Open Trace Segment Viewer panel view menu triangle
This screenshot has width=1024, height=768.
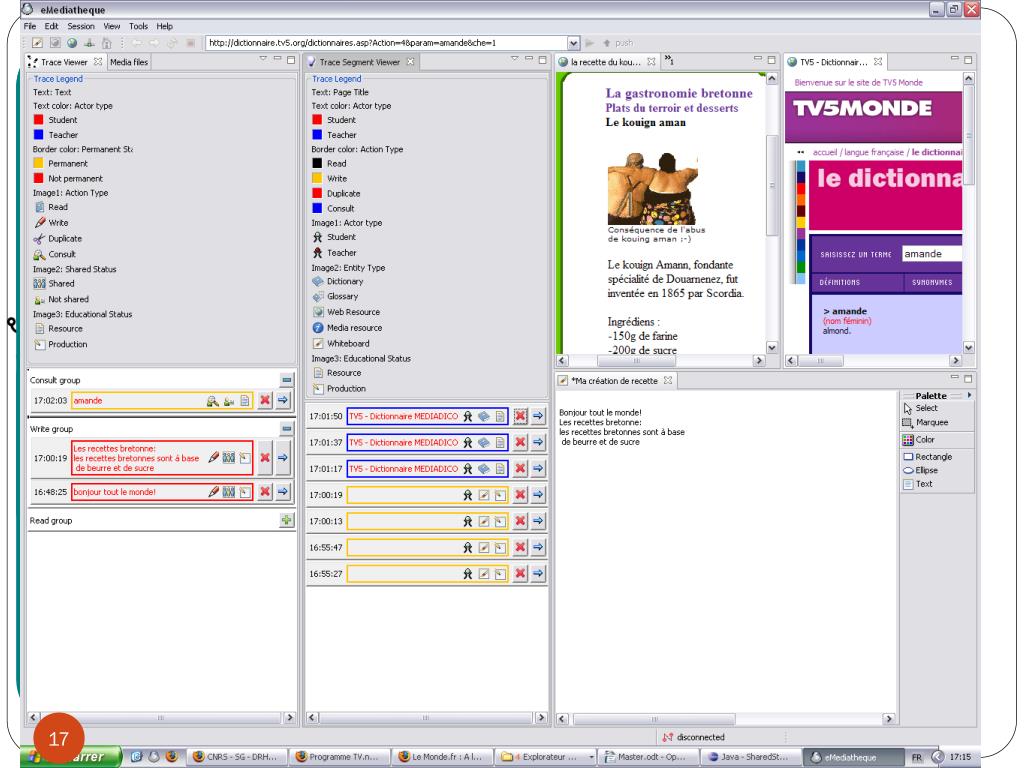click(x=515, y=59)
